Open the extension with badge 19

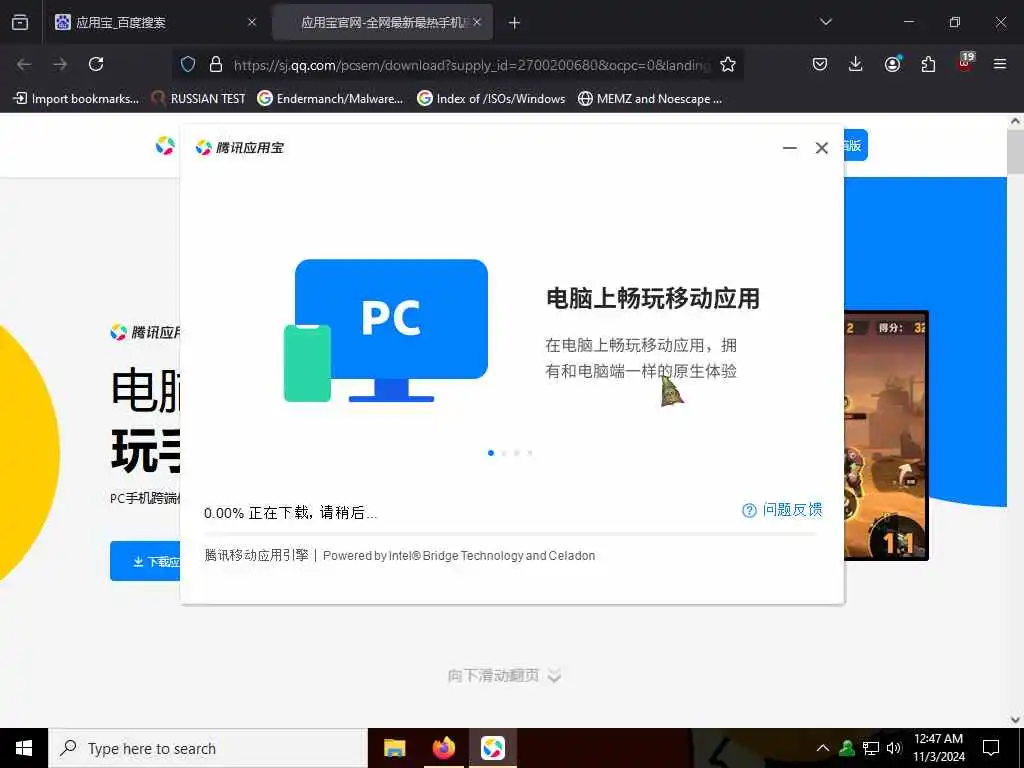(x=965, y=62)
